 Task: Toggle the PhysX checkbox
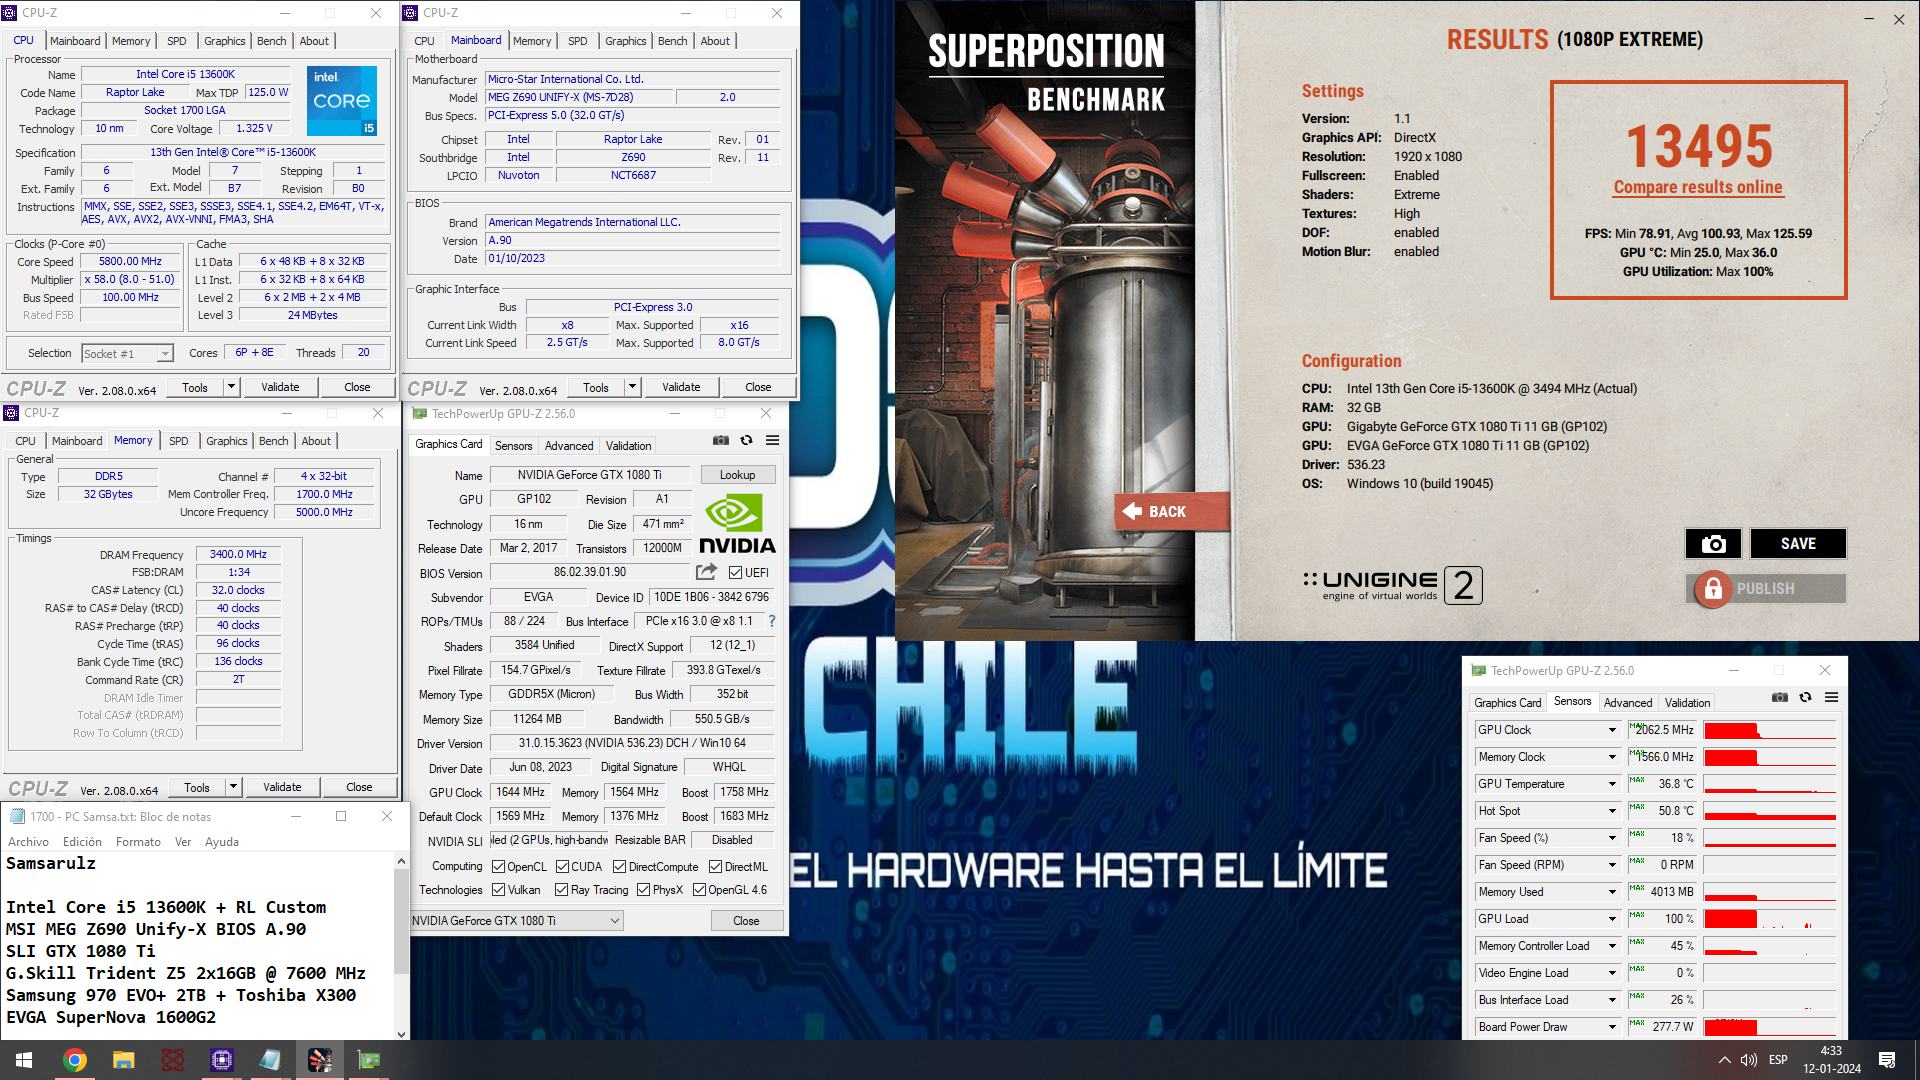coord(643,890)
